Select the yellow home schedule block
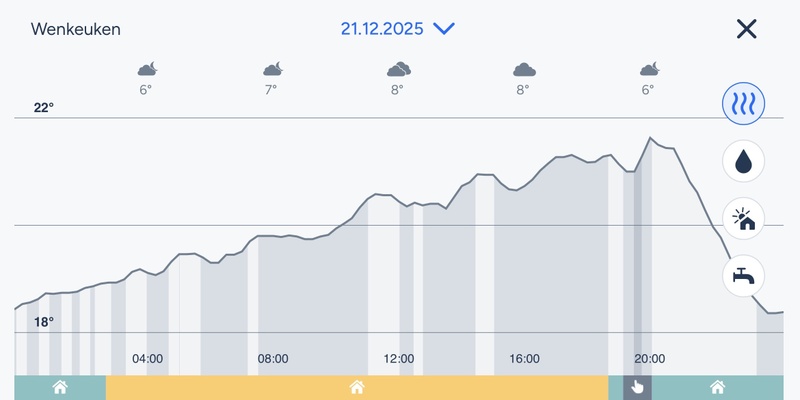 pyautogui.click(x=356, y=388)
